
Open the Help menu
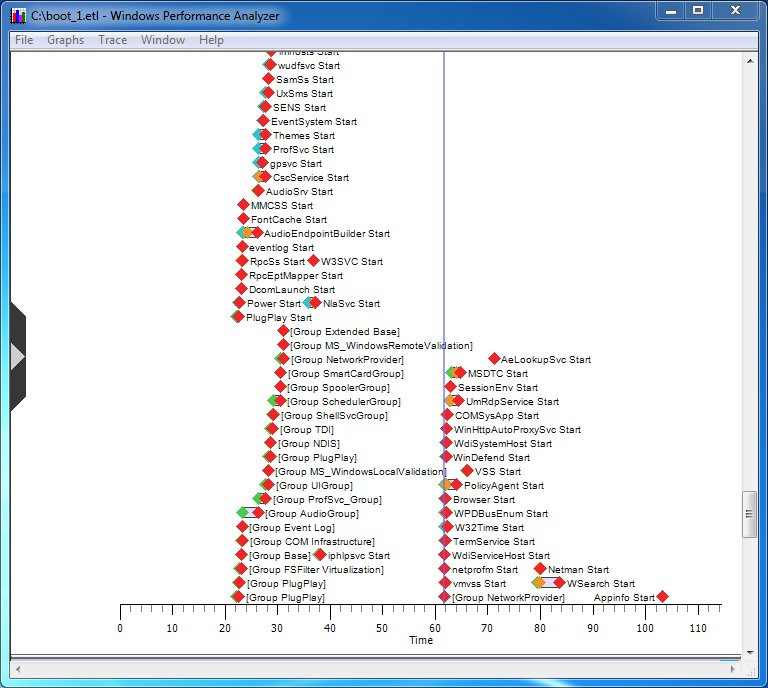[211, 40]
